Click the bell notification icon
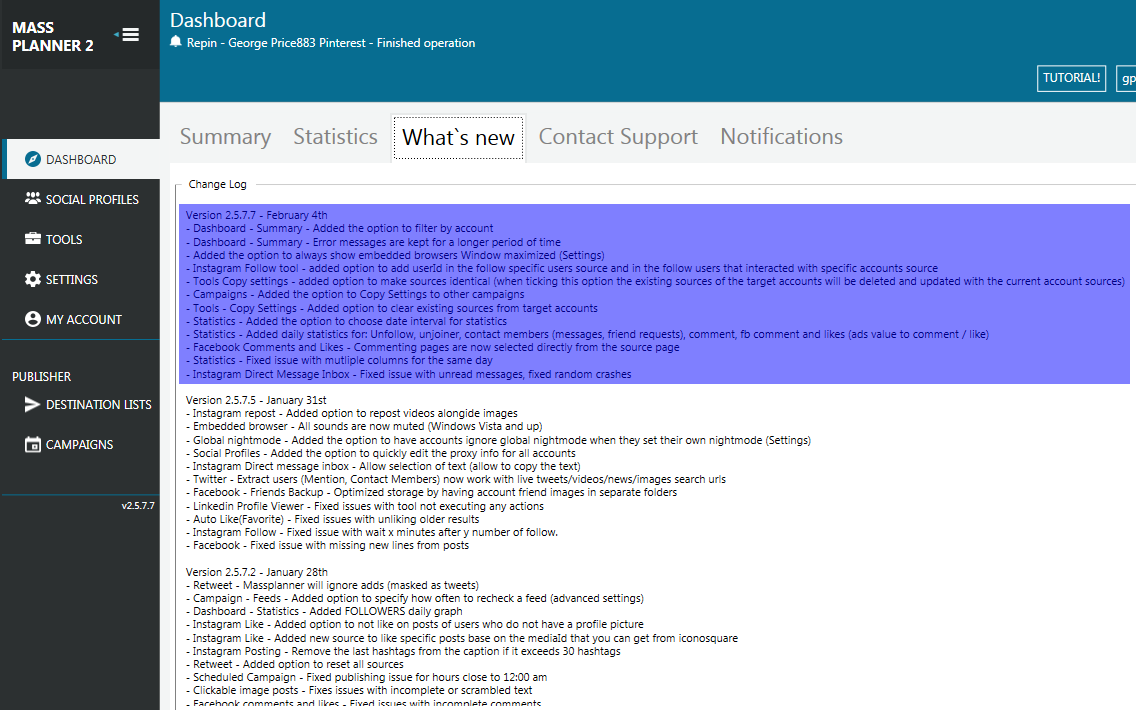This screenshot has width=1136, height=710. pos(176,42)
